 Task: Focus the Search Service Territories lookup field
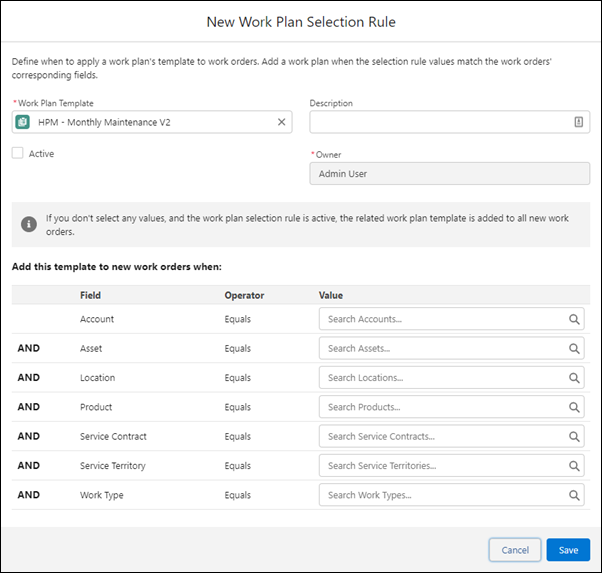pyautogui.click(x=452, y=466)
